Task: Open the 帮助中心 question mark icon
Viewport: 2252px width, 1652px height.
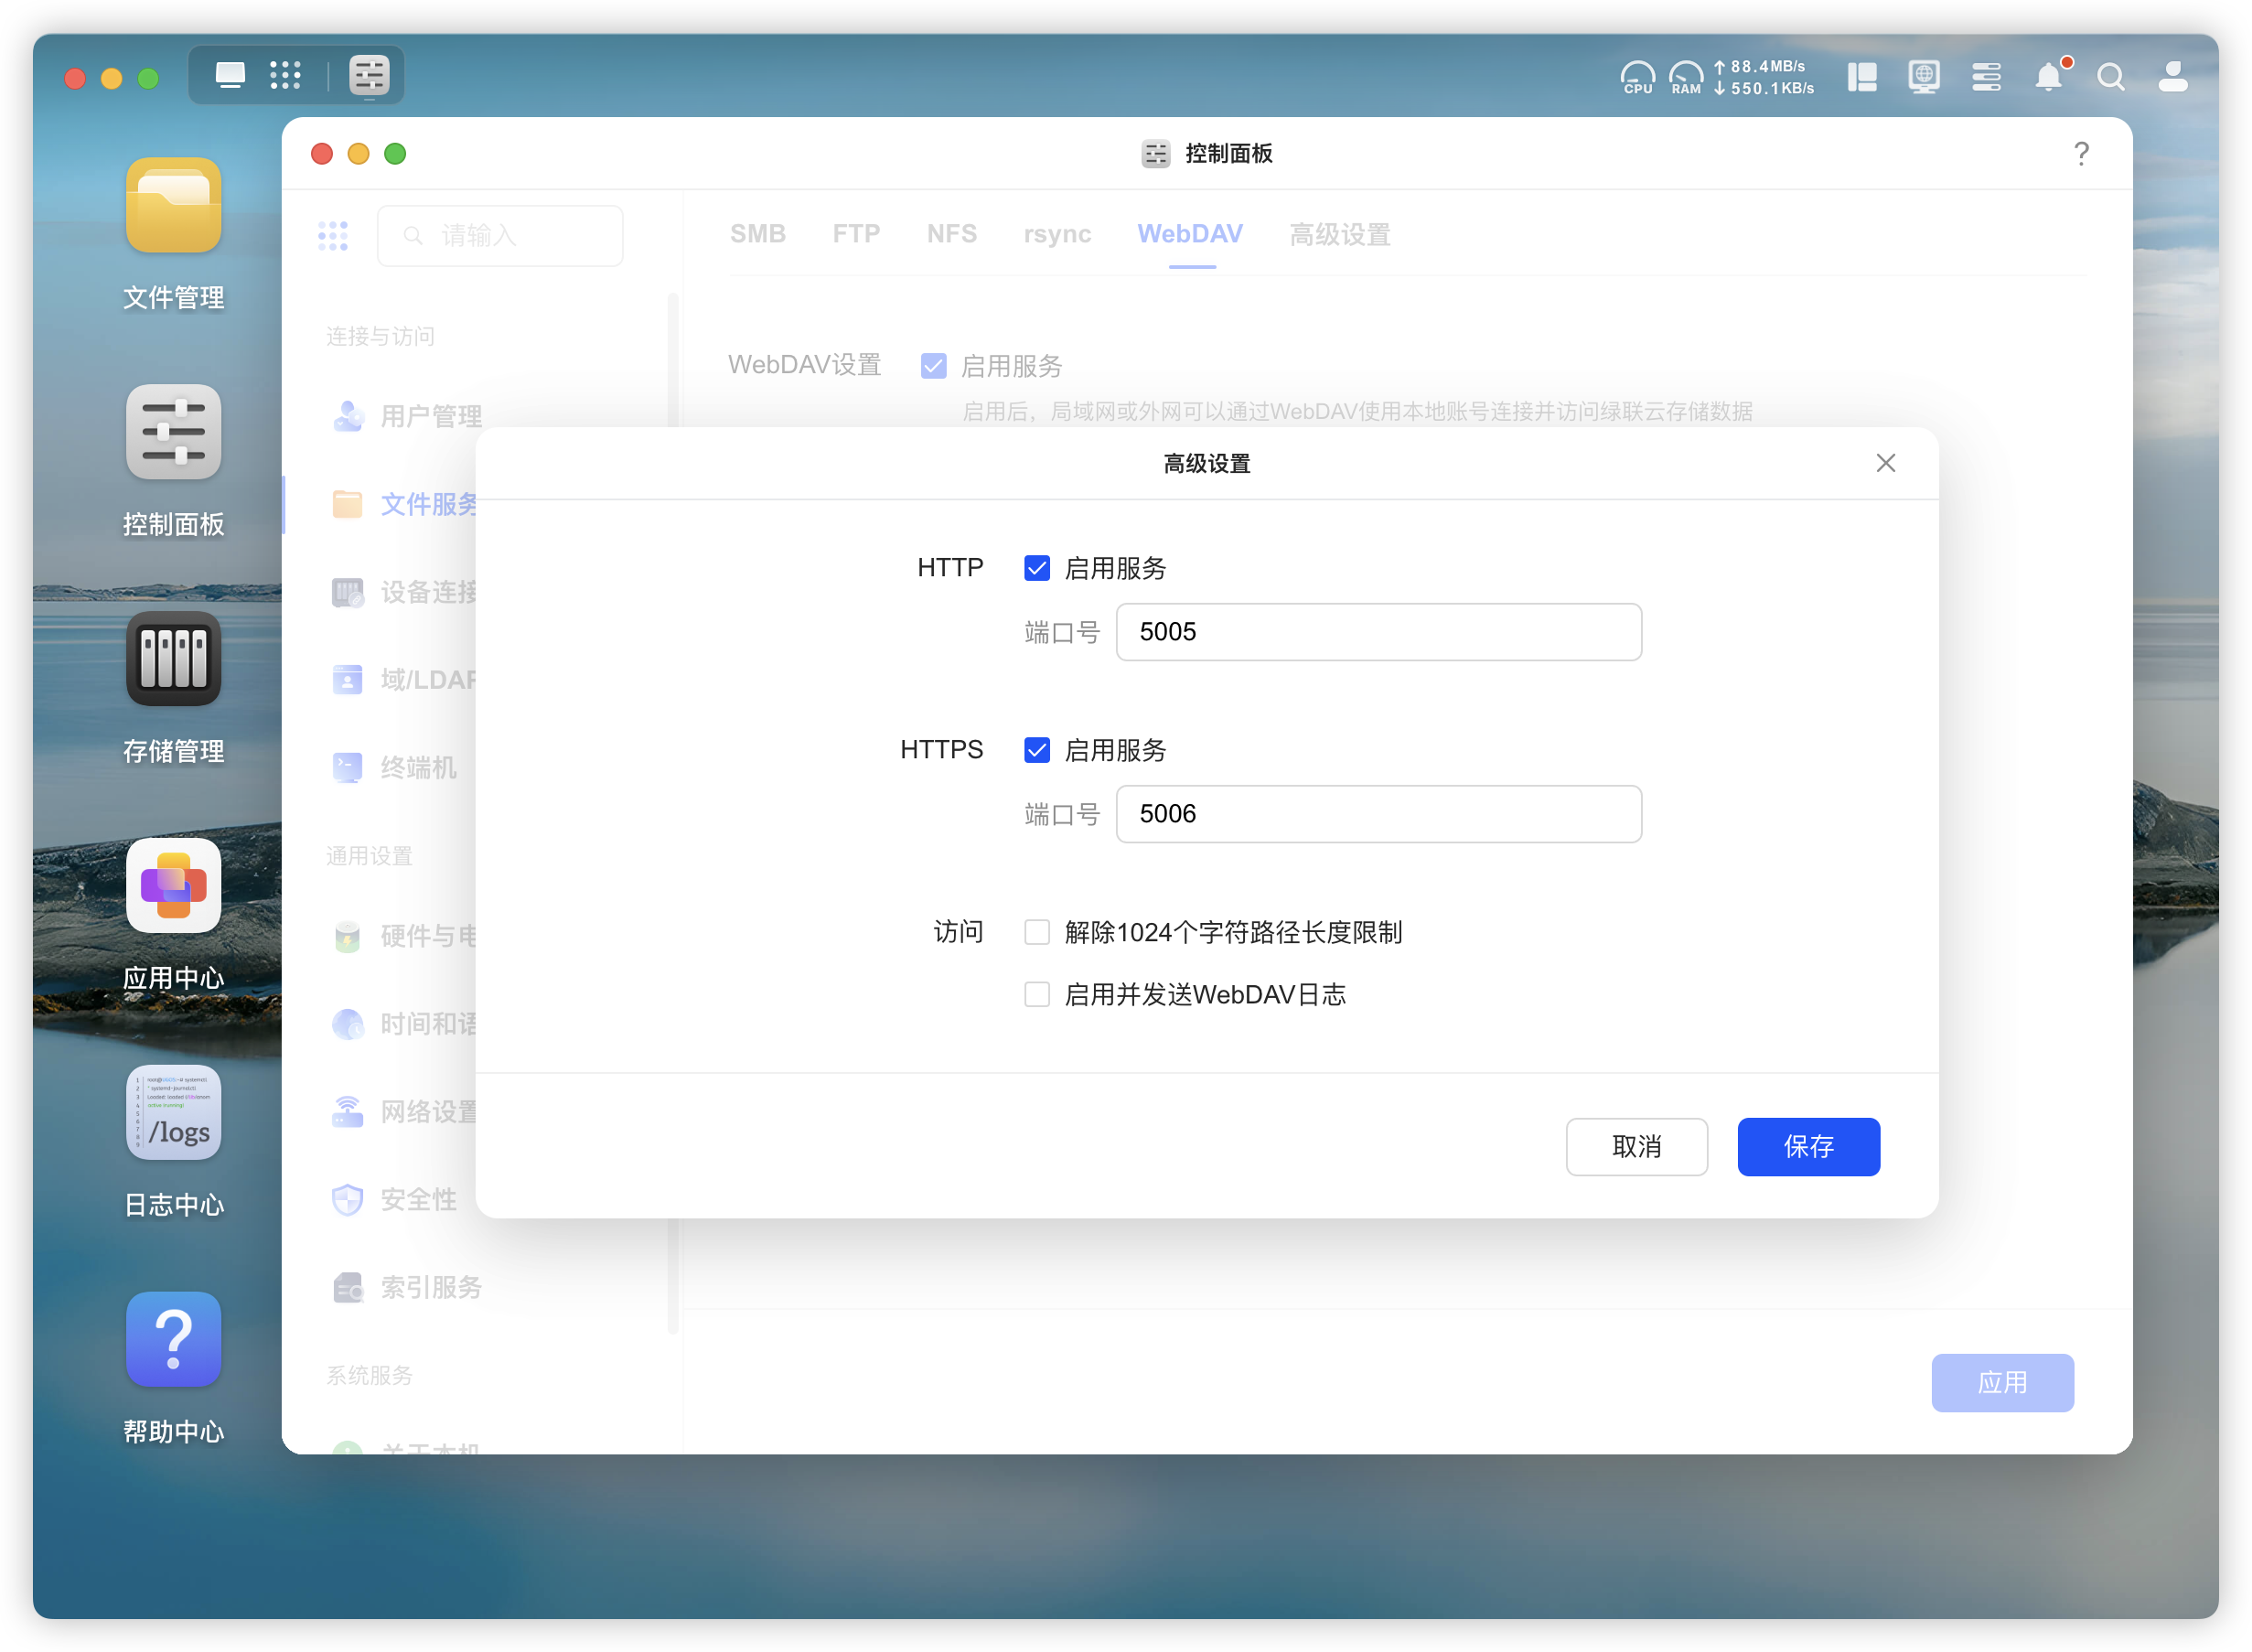Action: [x=173, y=1340]
